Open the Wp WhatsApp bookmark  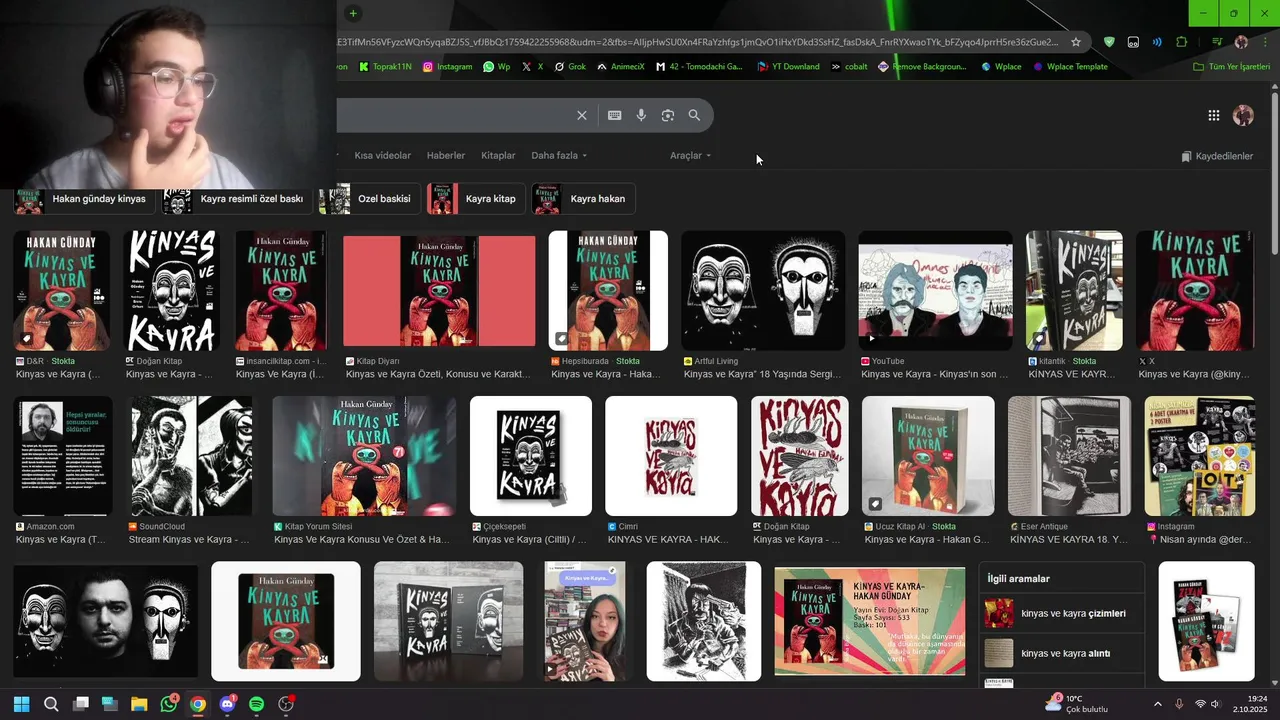[497, 67]
